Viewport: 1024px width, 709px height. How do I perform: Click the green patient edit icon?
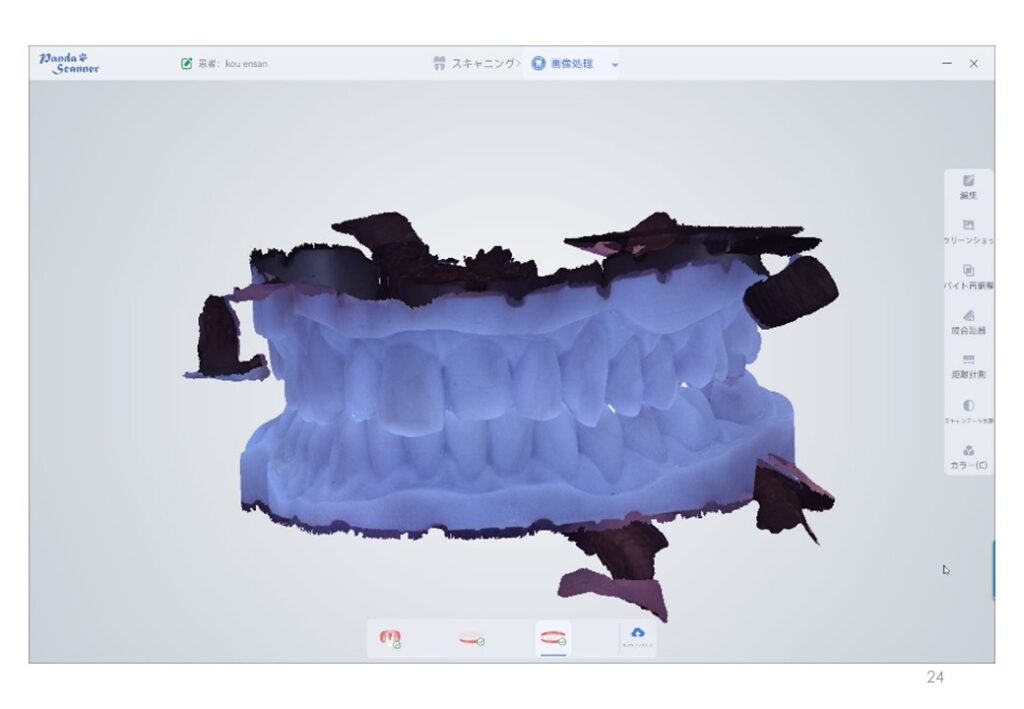point(186,64)
